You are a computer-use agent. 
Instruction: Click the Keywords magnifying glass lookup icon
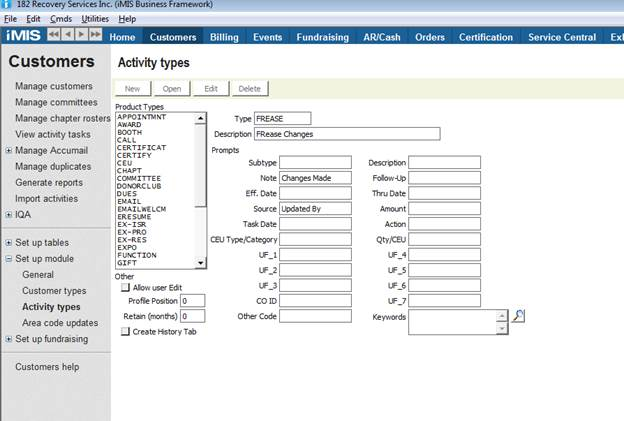[x=518, y=317]
